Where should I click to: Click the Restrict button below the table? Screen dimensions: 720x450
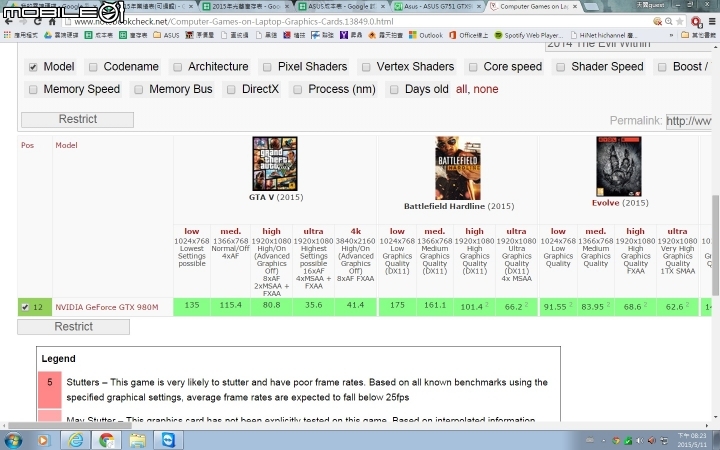[x=73, y=327]
